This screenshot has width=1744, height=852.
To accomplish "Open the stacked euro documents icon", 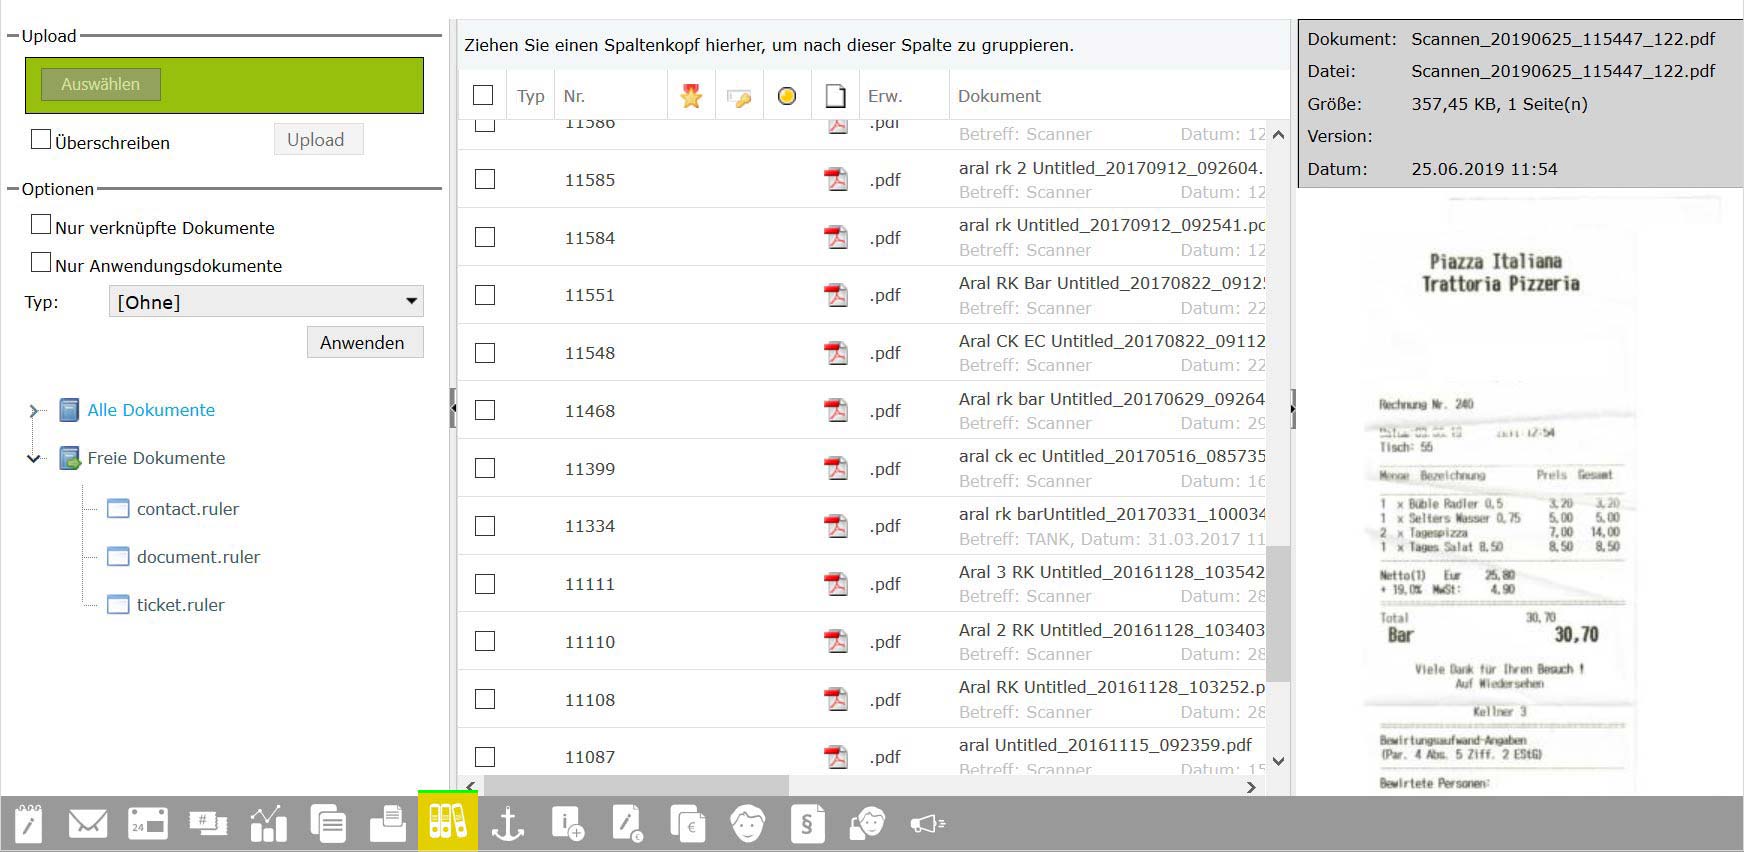I will pos(688,824).
